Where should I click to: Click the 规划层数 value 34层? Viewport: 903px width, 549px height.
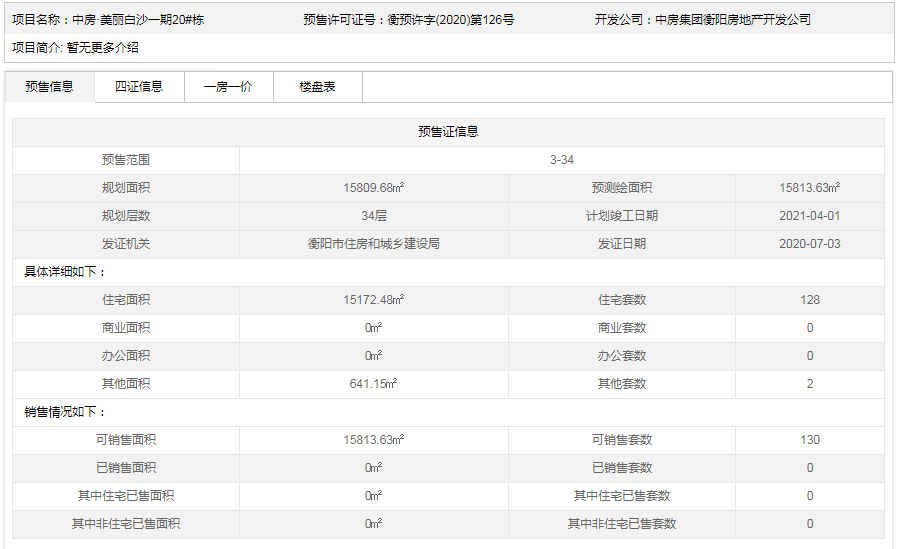click(373, 216)
